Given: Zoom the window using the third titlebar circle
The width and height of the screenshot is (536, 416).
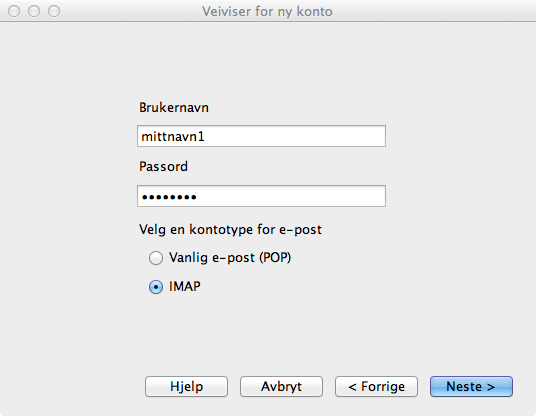Looking at the screenshot, I should tap(54, 11).
